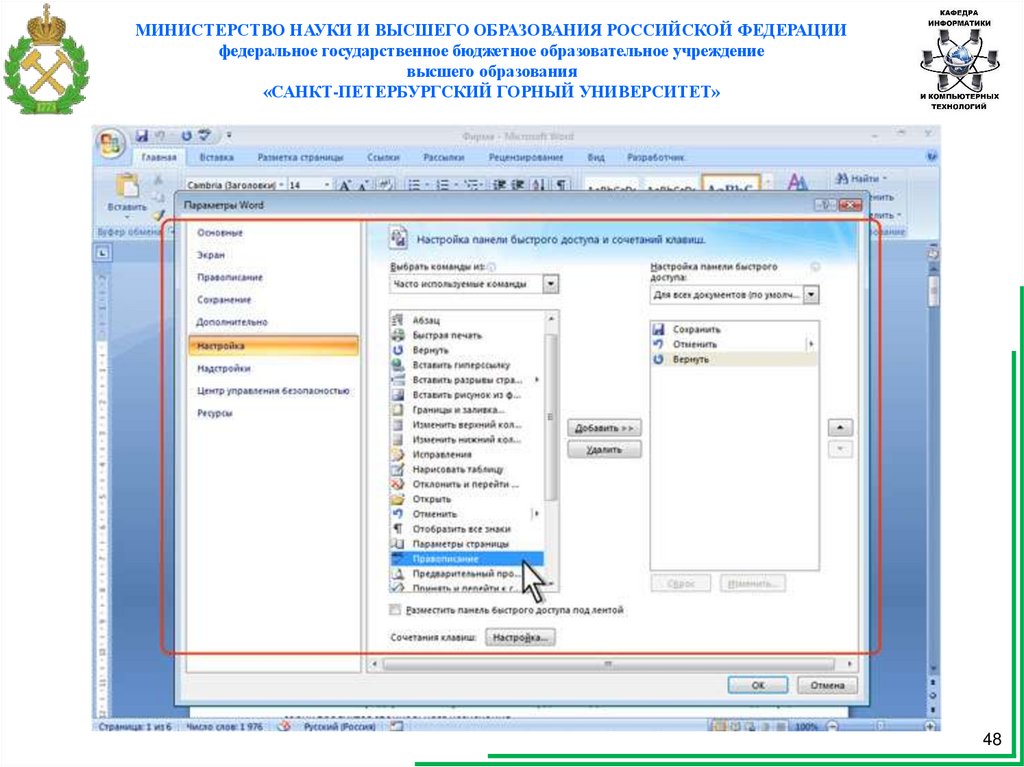1024x767 pixels.
Task: Select Отобразить все знаки command
Action: point(466,529)
